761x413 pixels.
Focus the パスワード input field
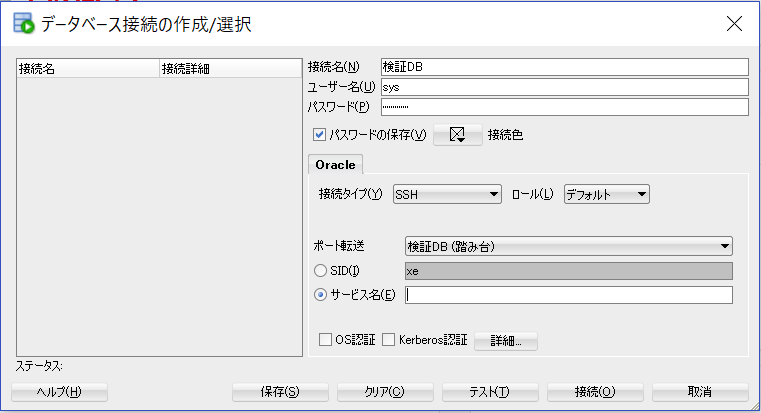pyautogui.click(x=565, y=107)
